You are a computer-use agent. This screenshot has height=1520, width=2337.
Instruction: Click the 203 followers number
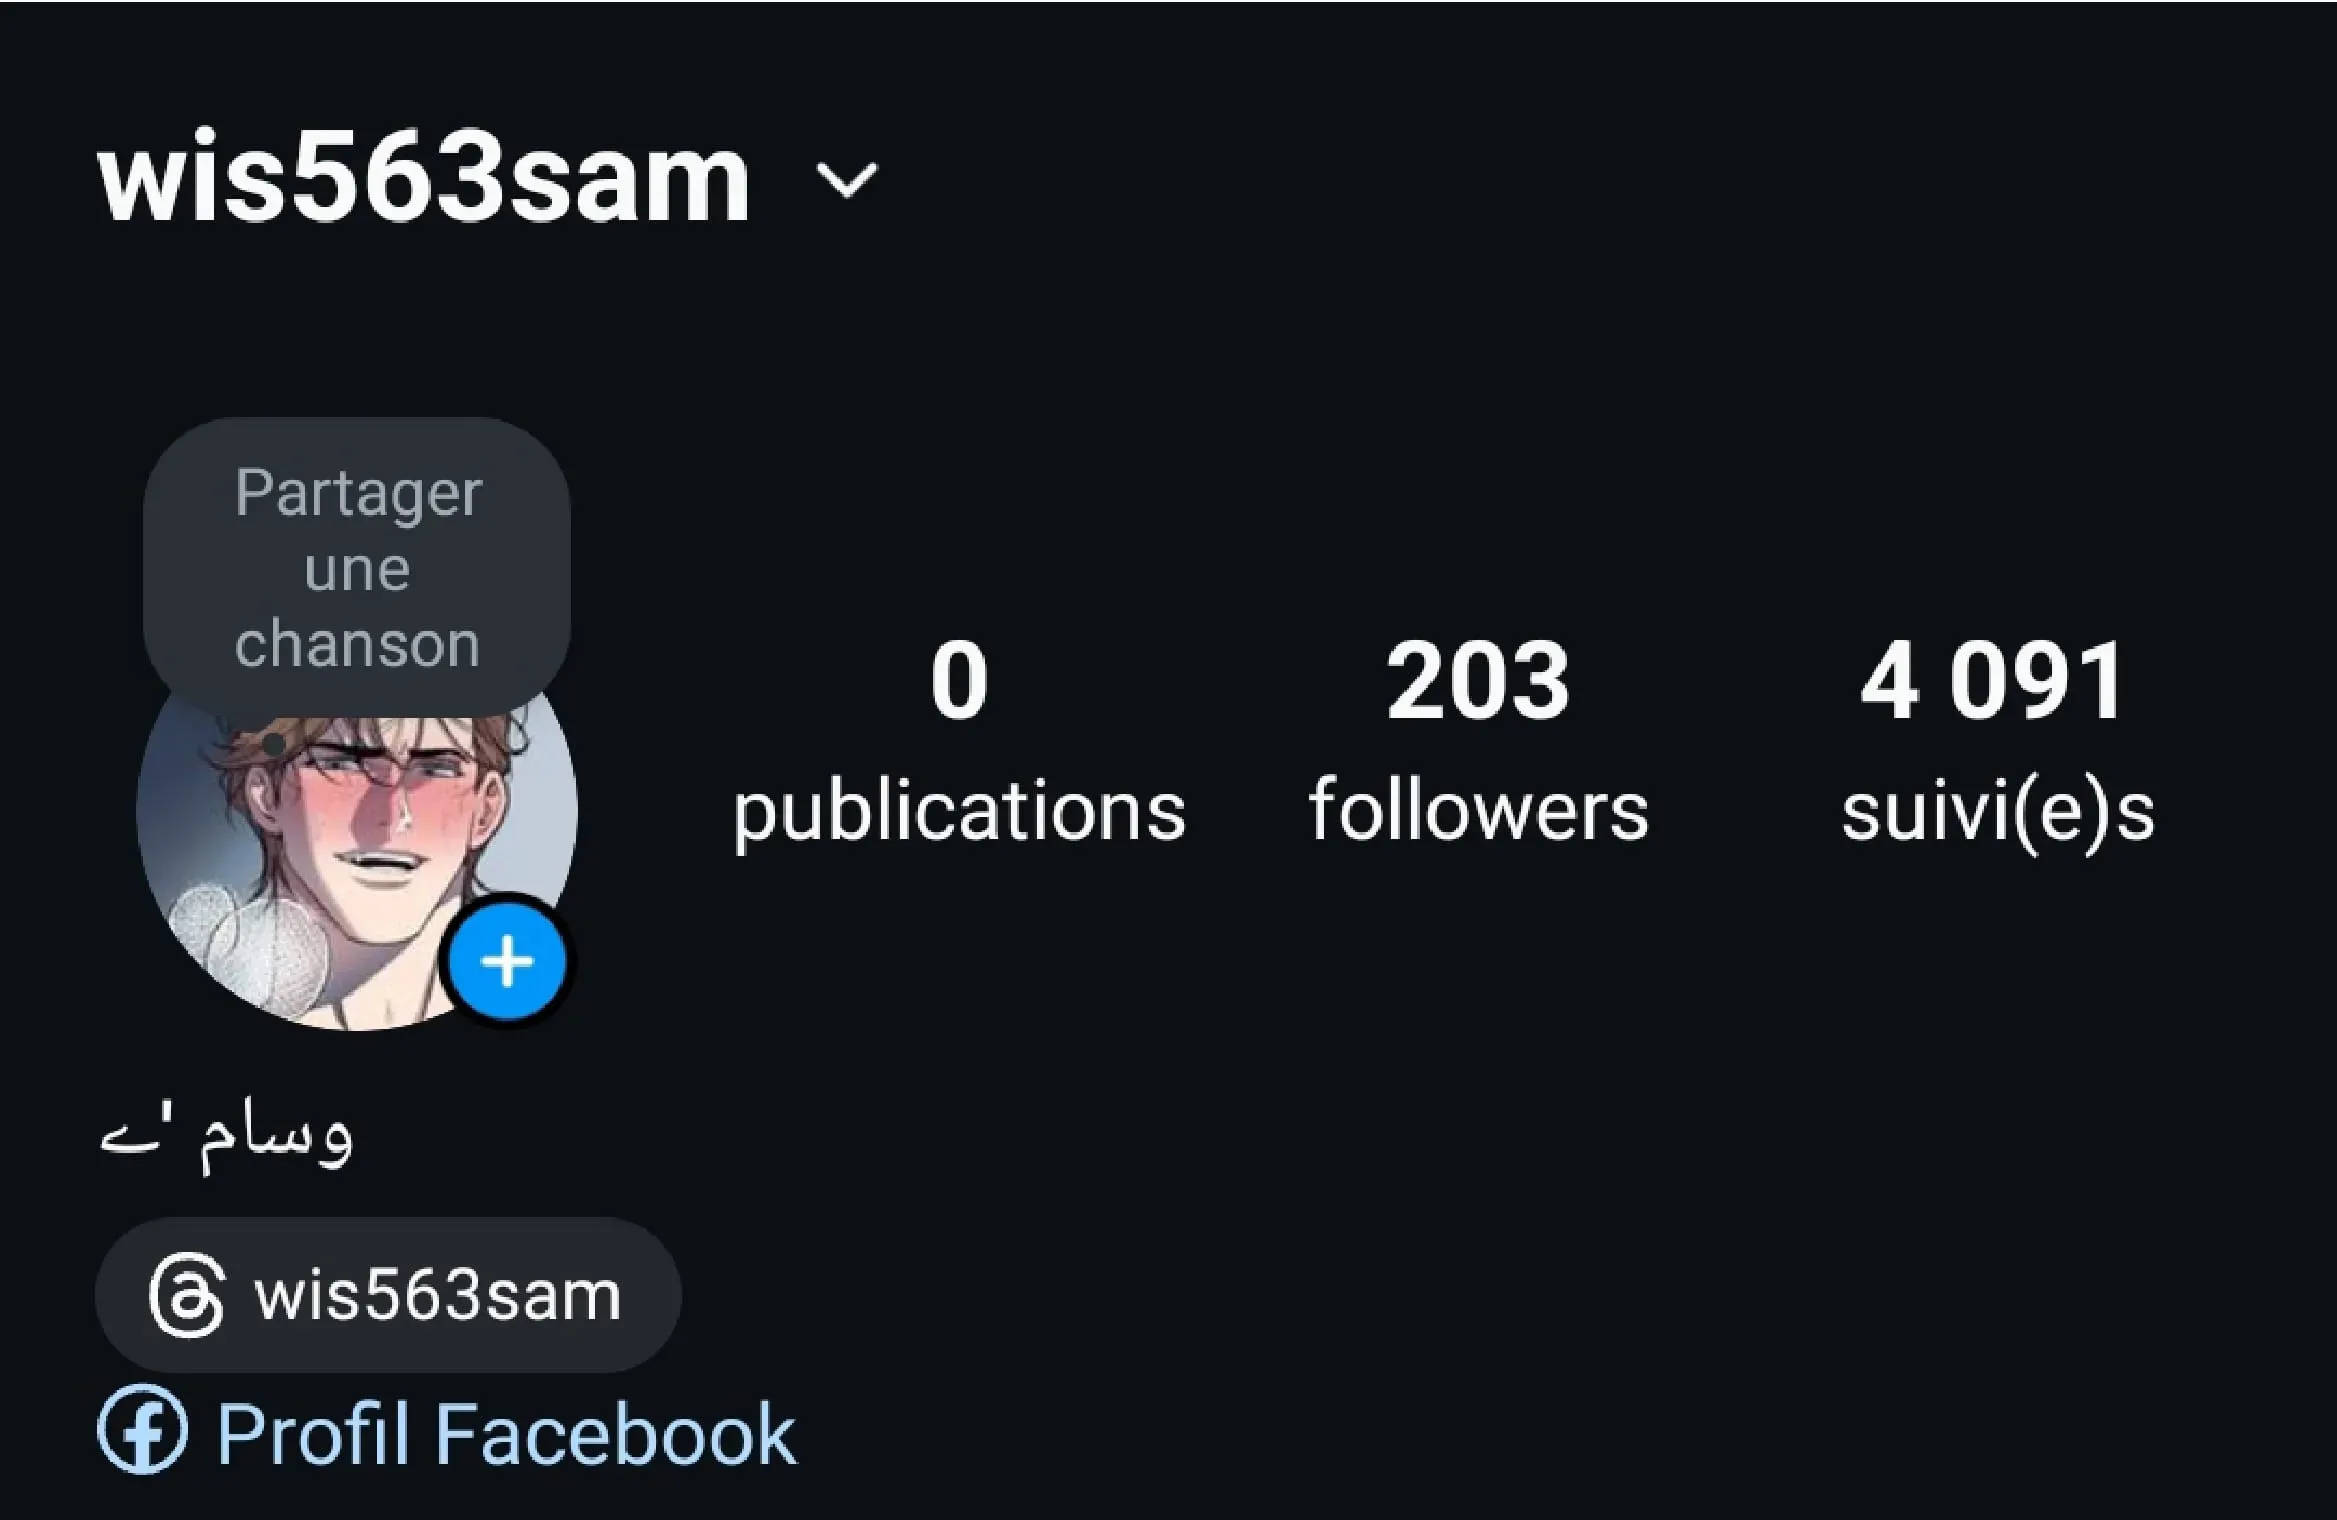coord(1478,681)
